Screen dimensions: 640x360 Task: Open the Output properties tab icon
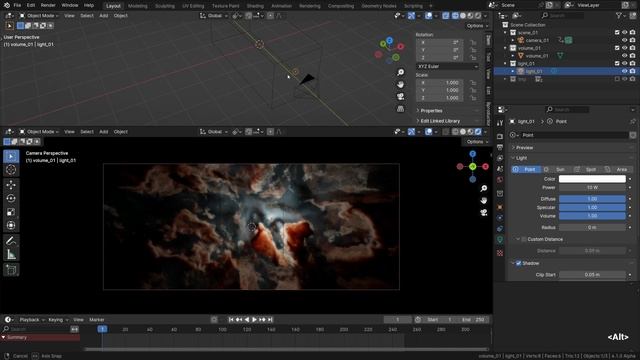500,147
